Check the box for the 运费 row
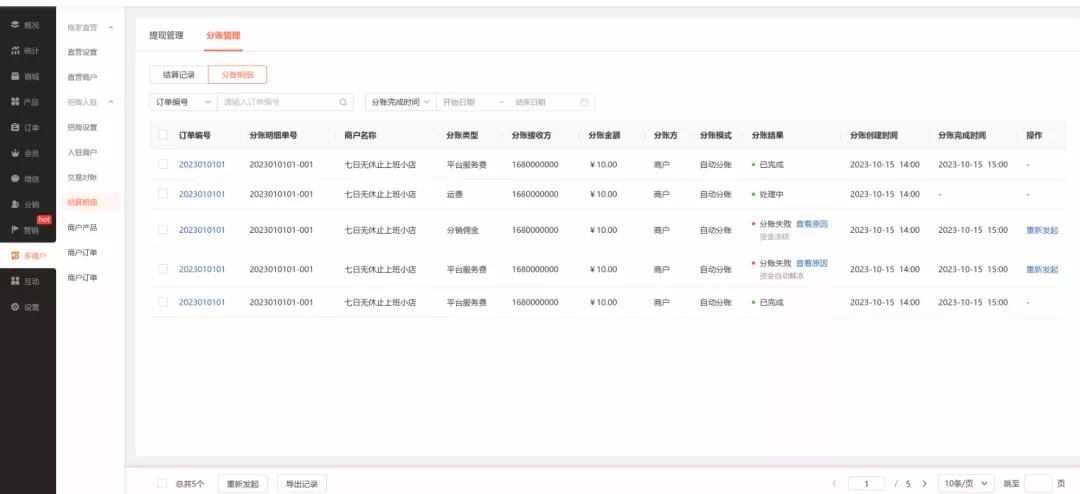Screen dimensions: 1080x494 [163, 194]
